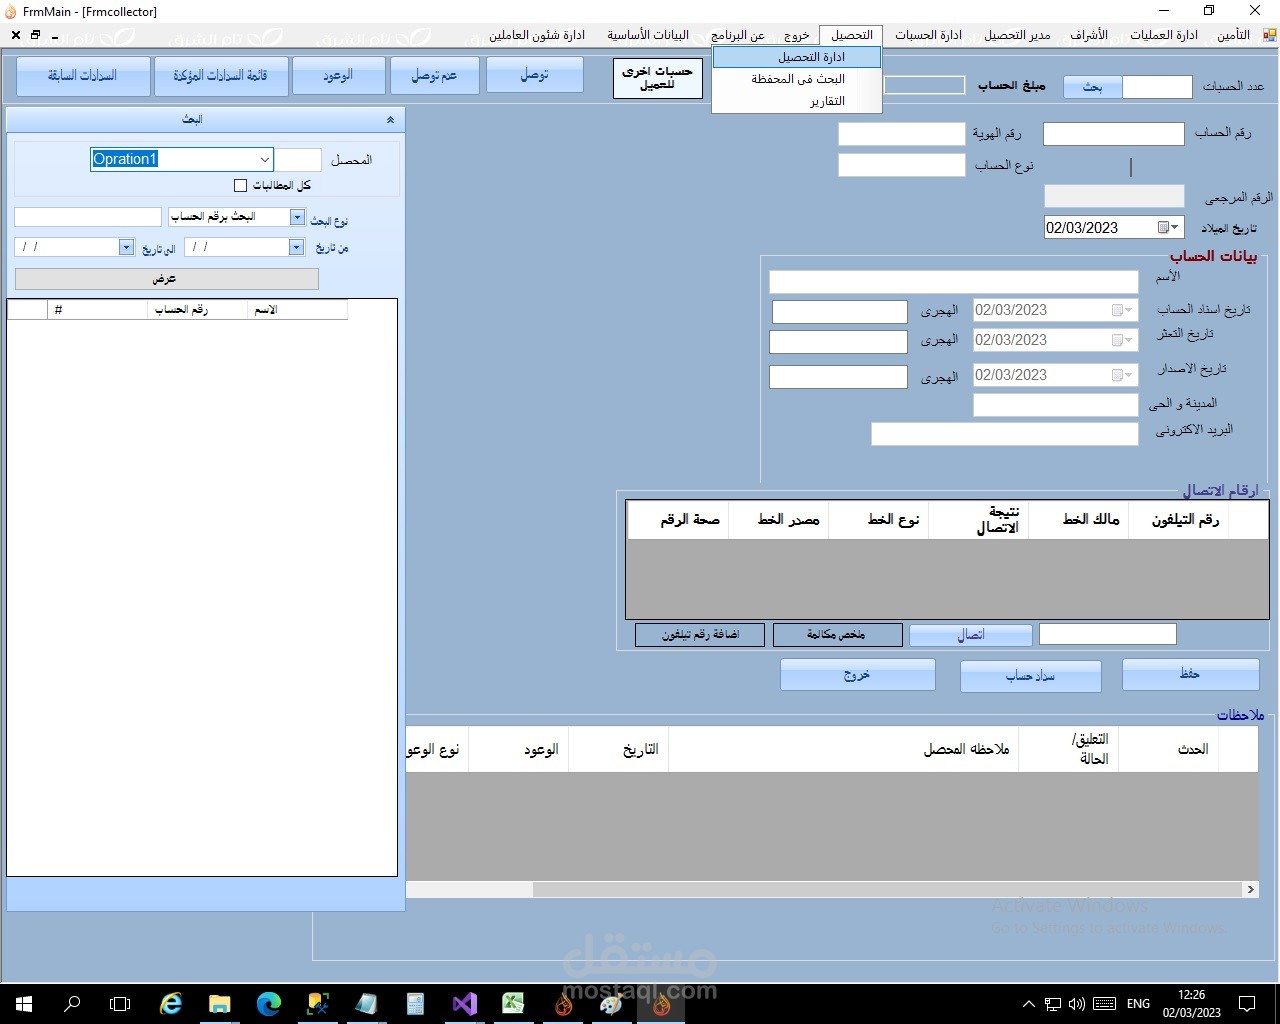Click scrollbar right arrow in notes grid

tap(1250, 889)
